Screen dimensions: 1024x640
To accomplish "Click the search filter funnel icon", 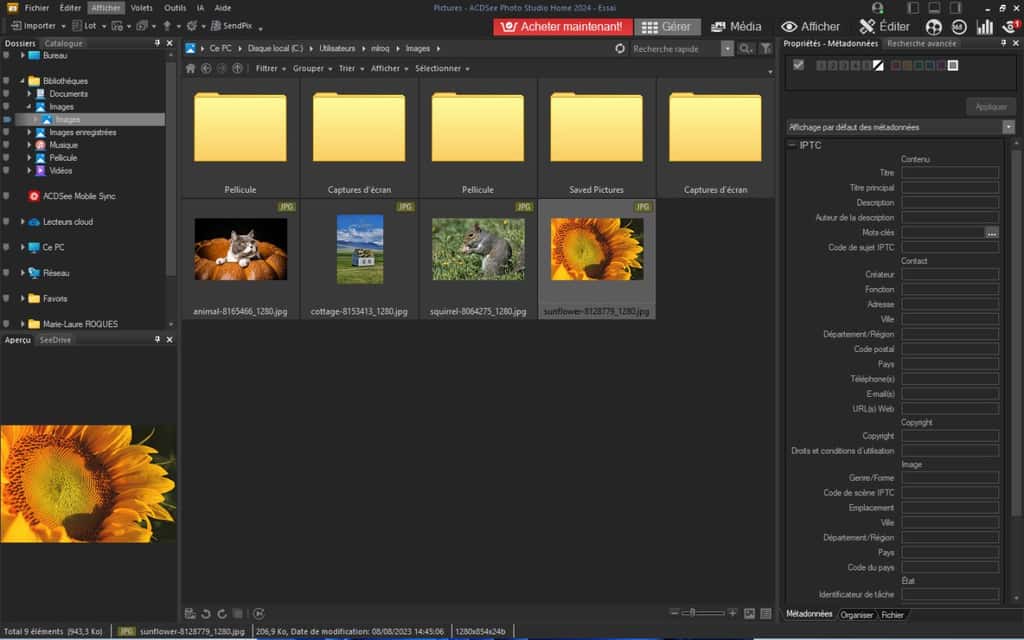I will 765,48.
